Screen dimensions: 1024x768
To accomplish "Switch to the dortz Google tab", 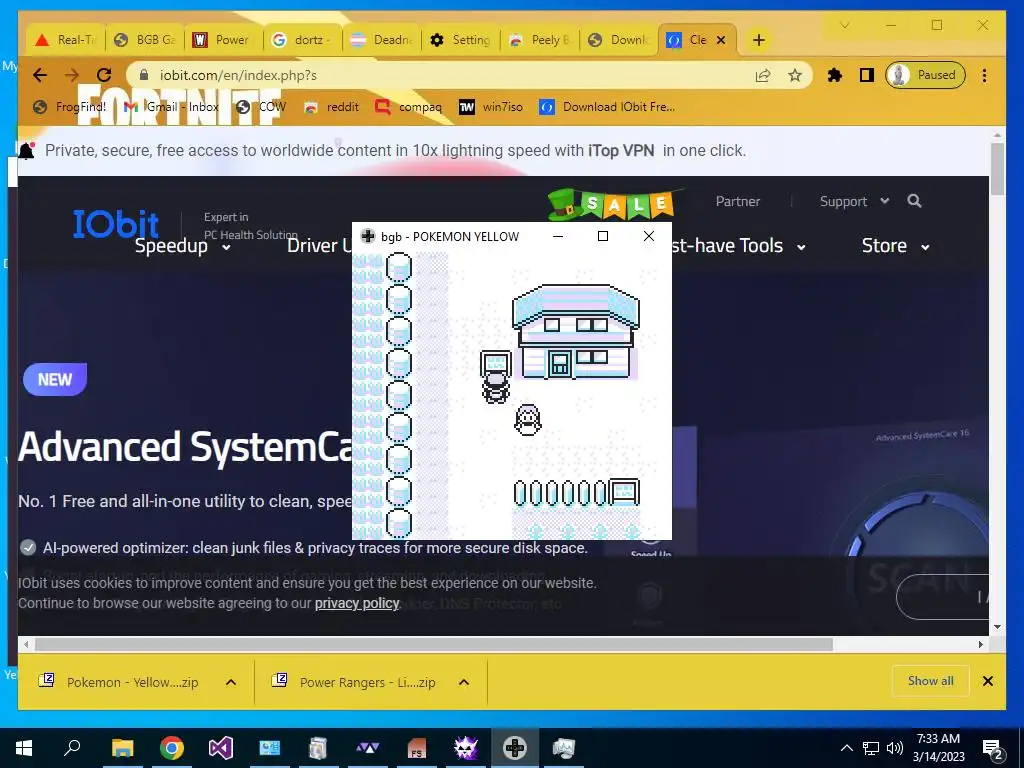I will click(x=302, y=40).
